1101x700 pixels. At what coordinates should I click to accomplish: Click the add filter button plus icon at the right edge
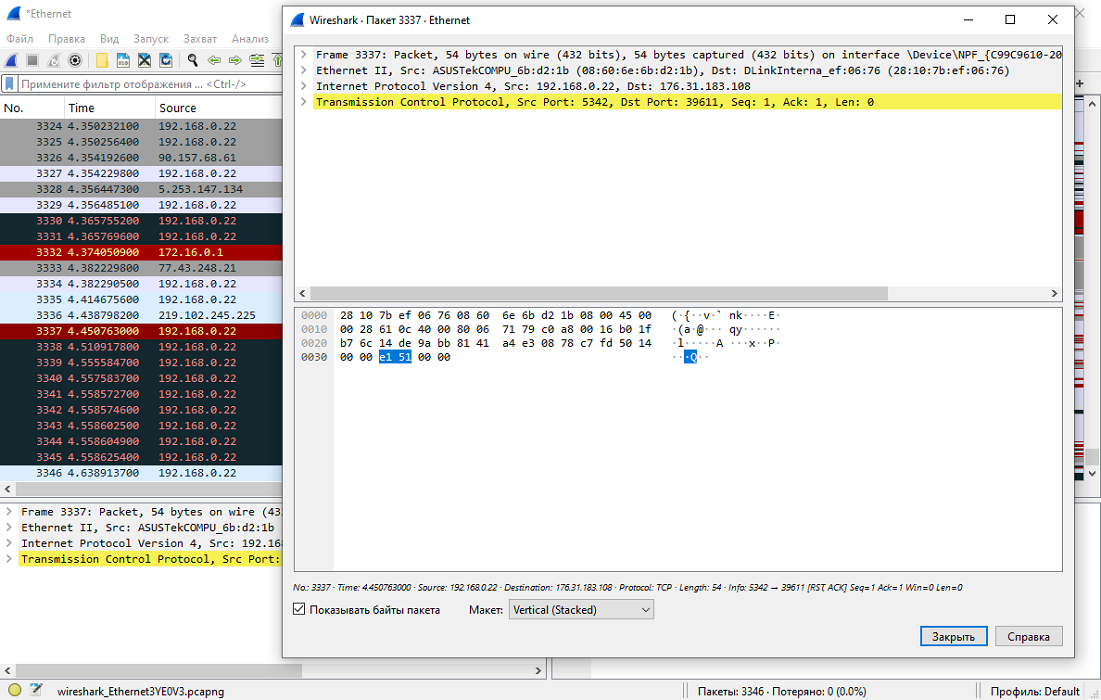pos(1079,84)
